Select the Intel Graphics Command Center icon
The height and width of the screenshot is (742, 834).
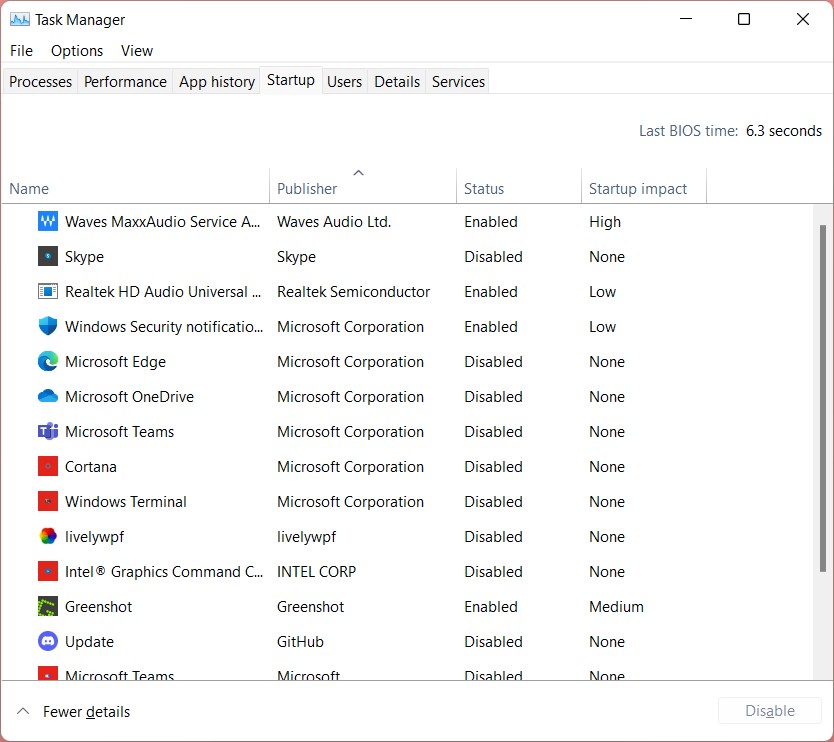48,571
